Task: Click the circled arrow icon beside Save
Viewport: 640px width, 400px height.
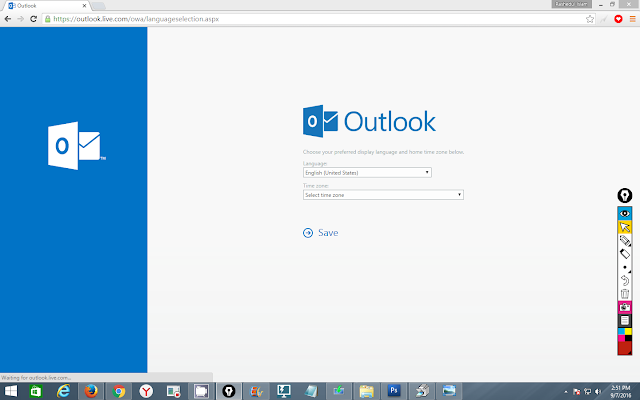Action: 308,233
